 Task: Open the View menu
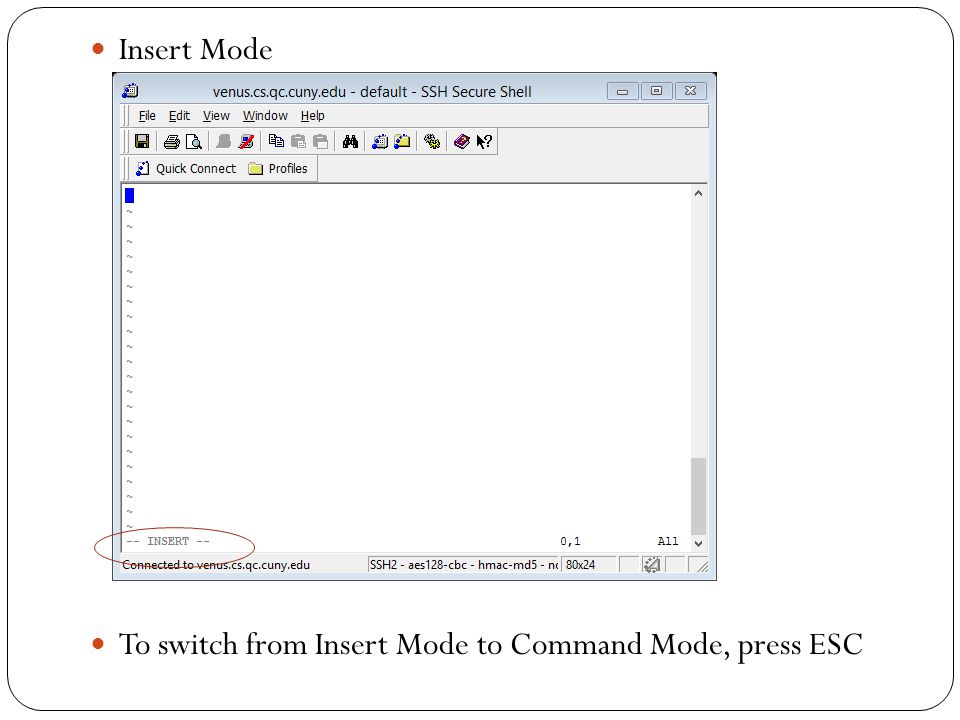216,116
